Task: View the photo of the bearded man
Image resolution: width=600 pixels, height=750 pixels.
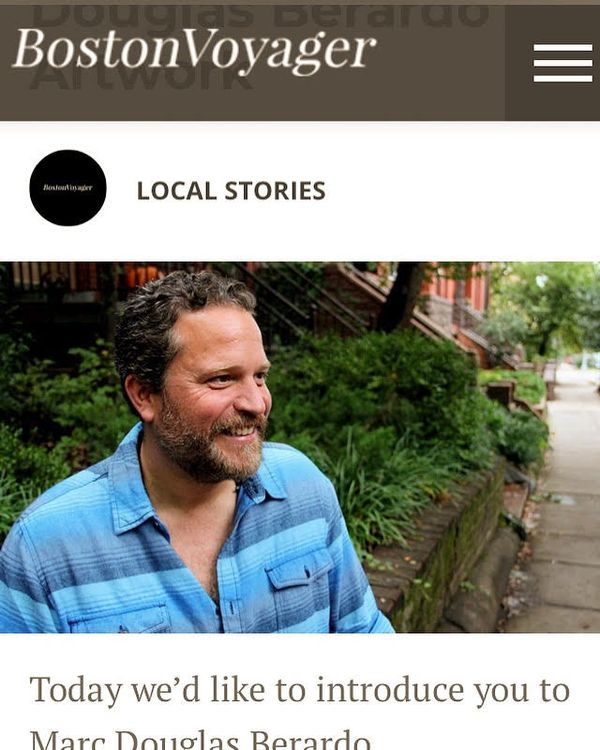Action: point(300,447)
